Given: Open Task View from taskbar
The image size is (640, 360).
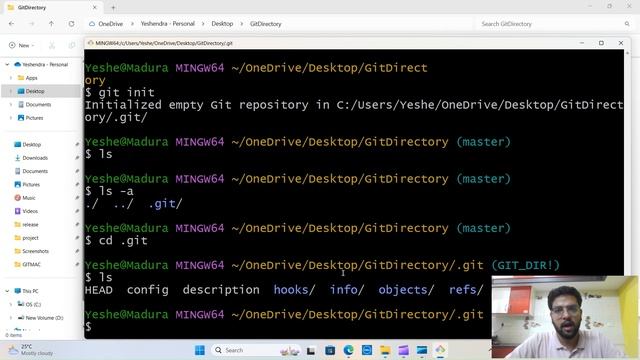Looking at the screenshot, I should (x=311, y=350).
